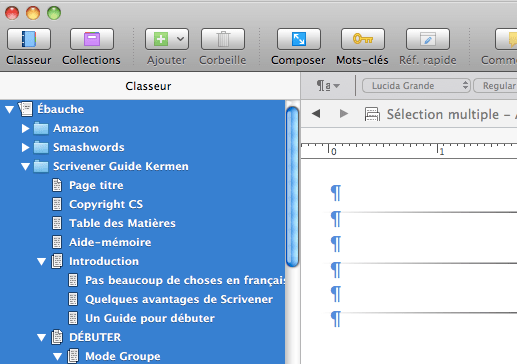Screen dimensions: 517x364
Task: Click the Composer toolbar label
Action: click(298, 60)
